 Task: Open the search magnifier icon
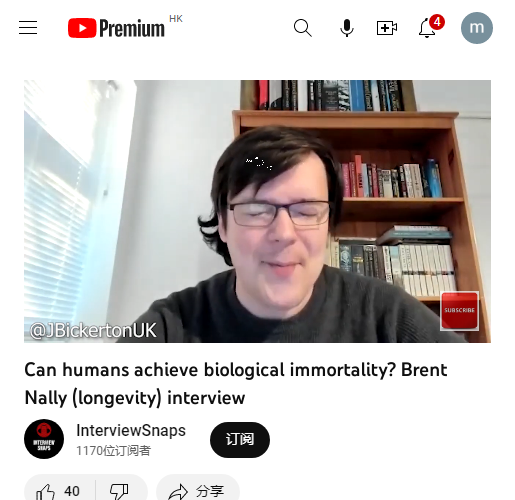pos(303,28)
